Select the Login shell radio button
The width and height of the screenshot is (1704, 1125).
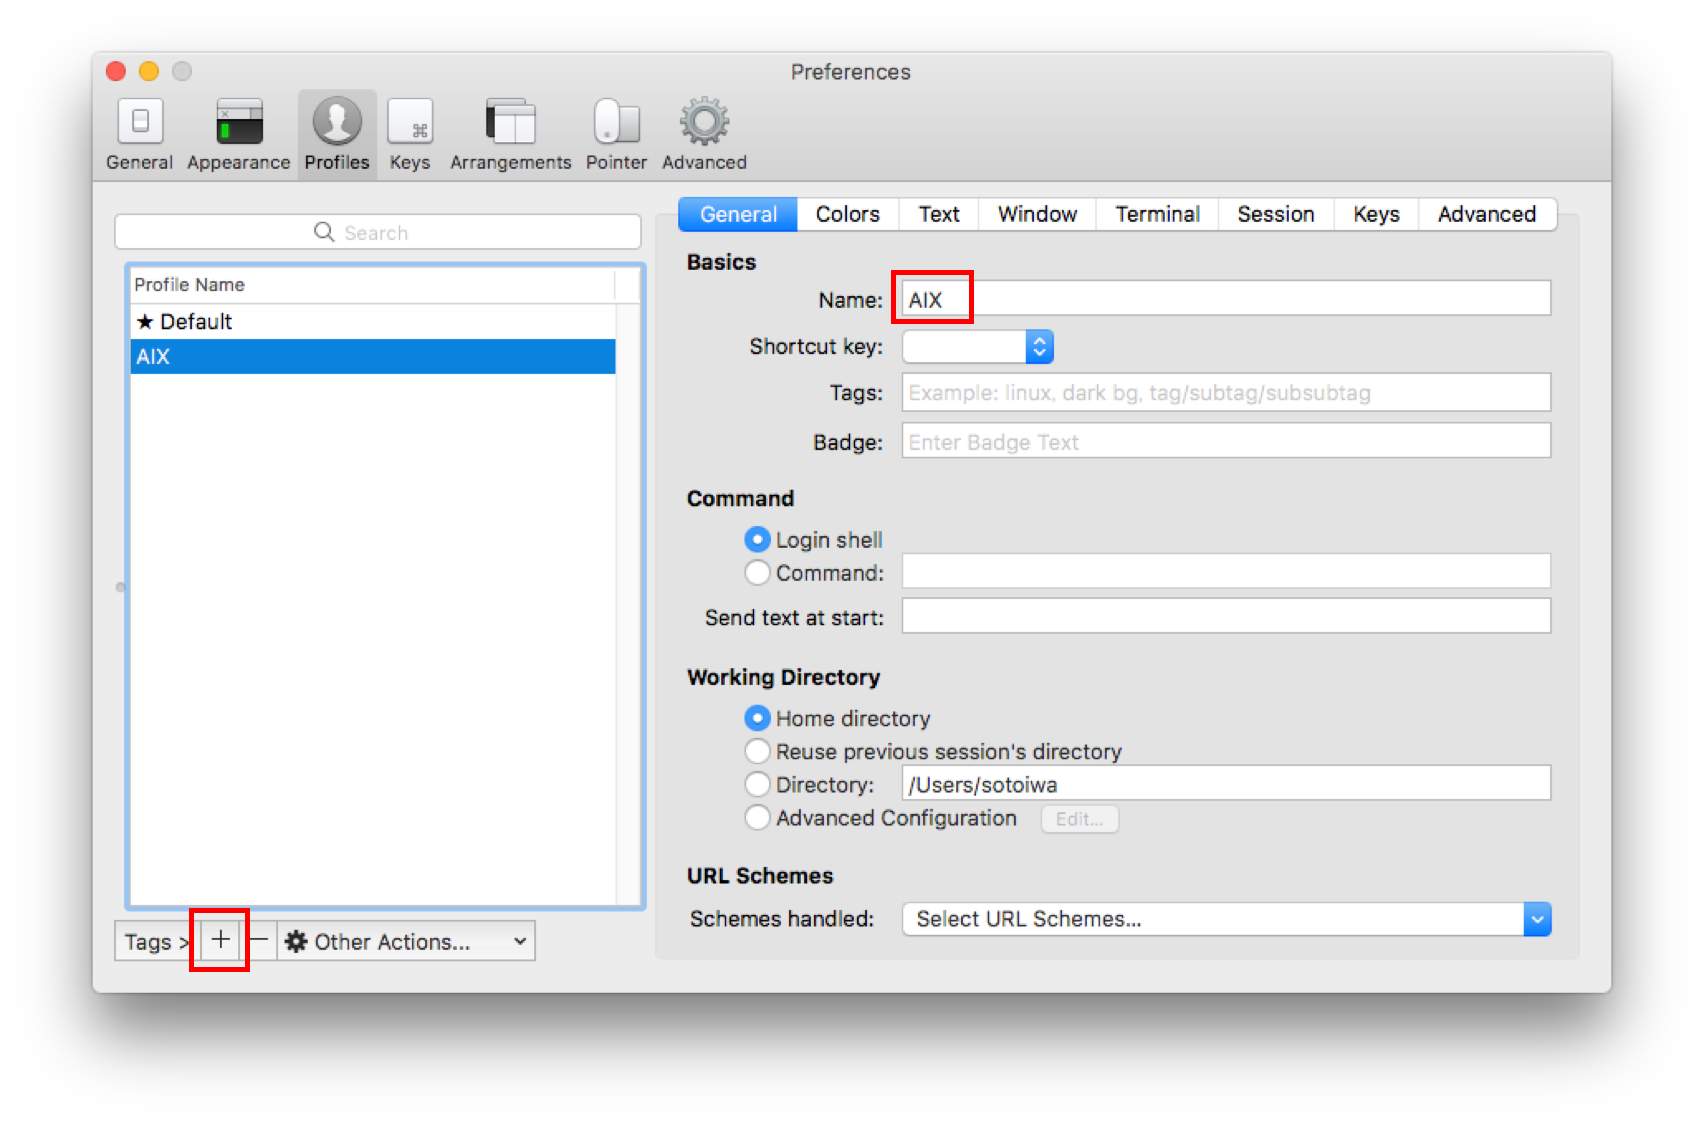[x=757, y=539]
